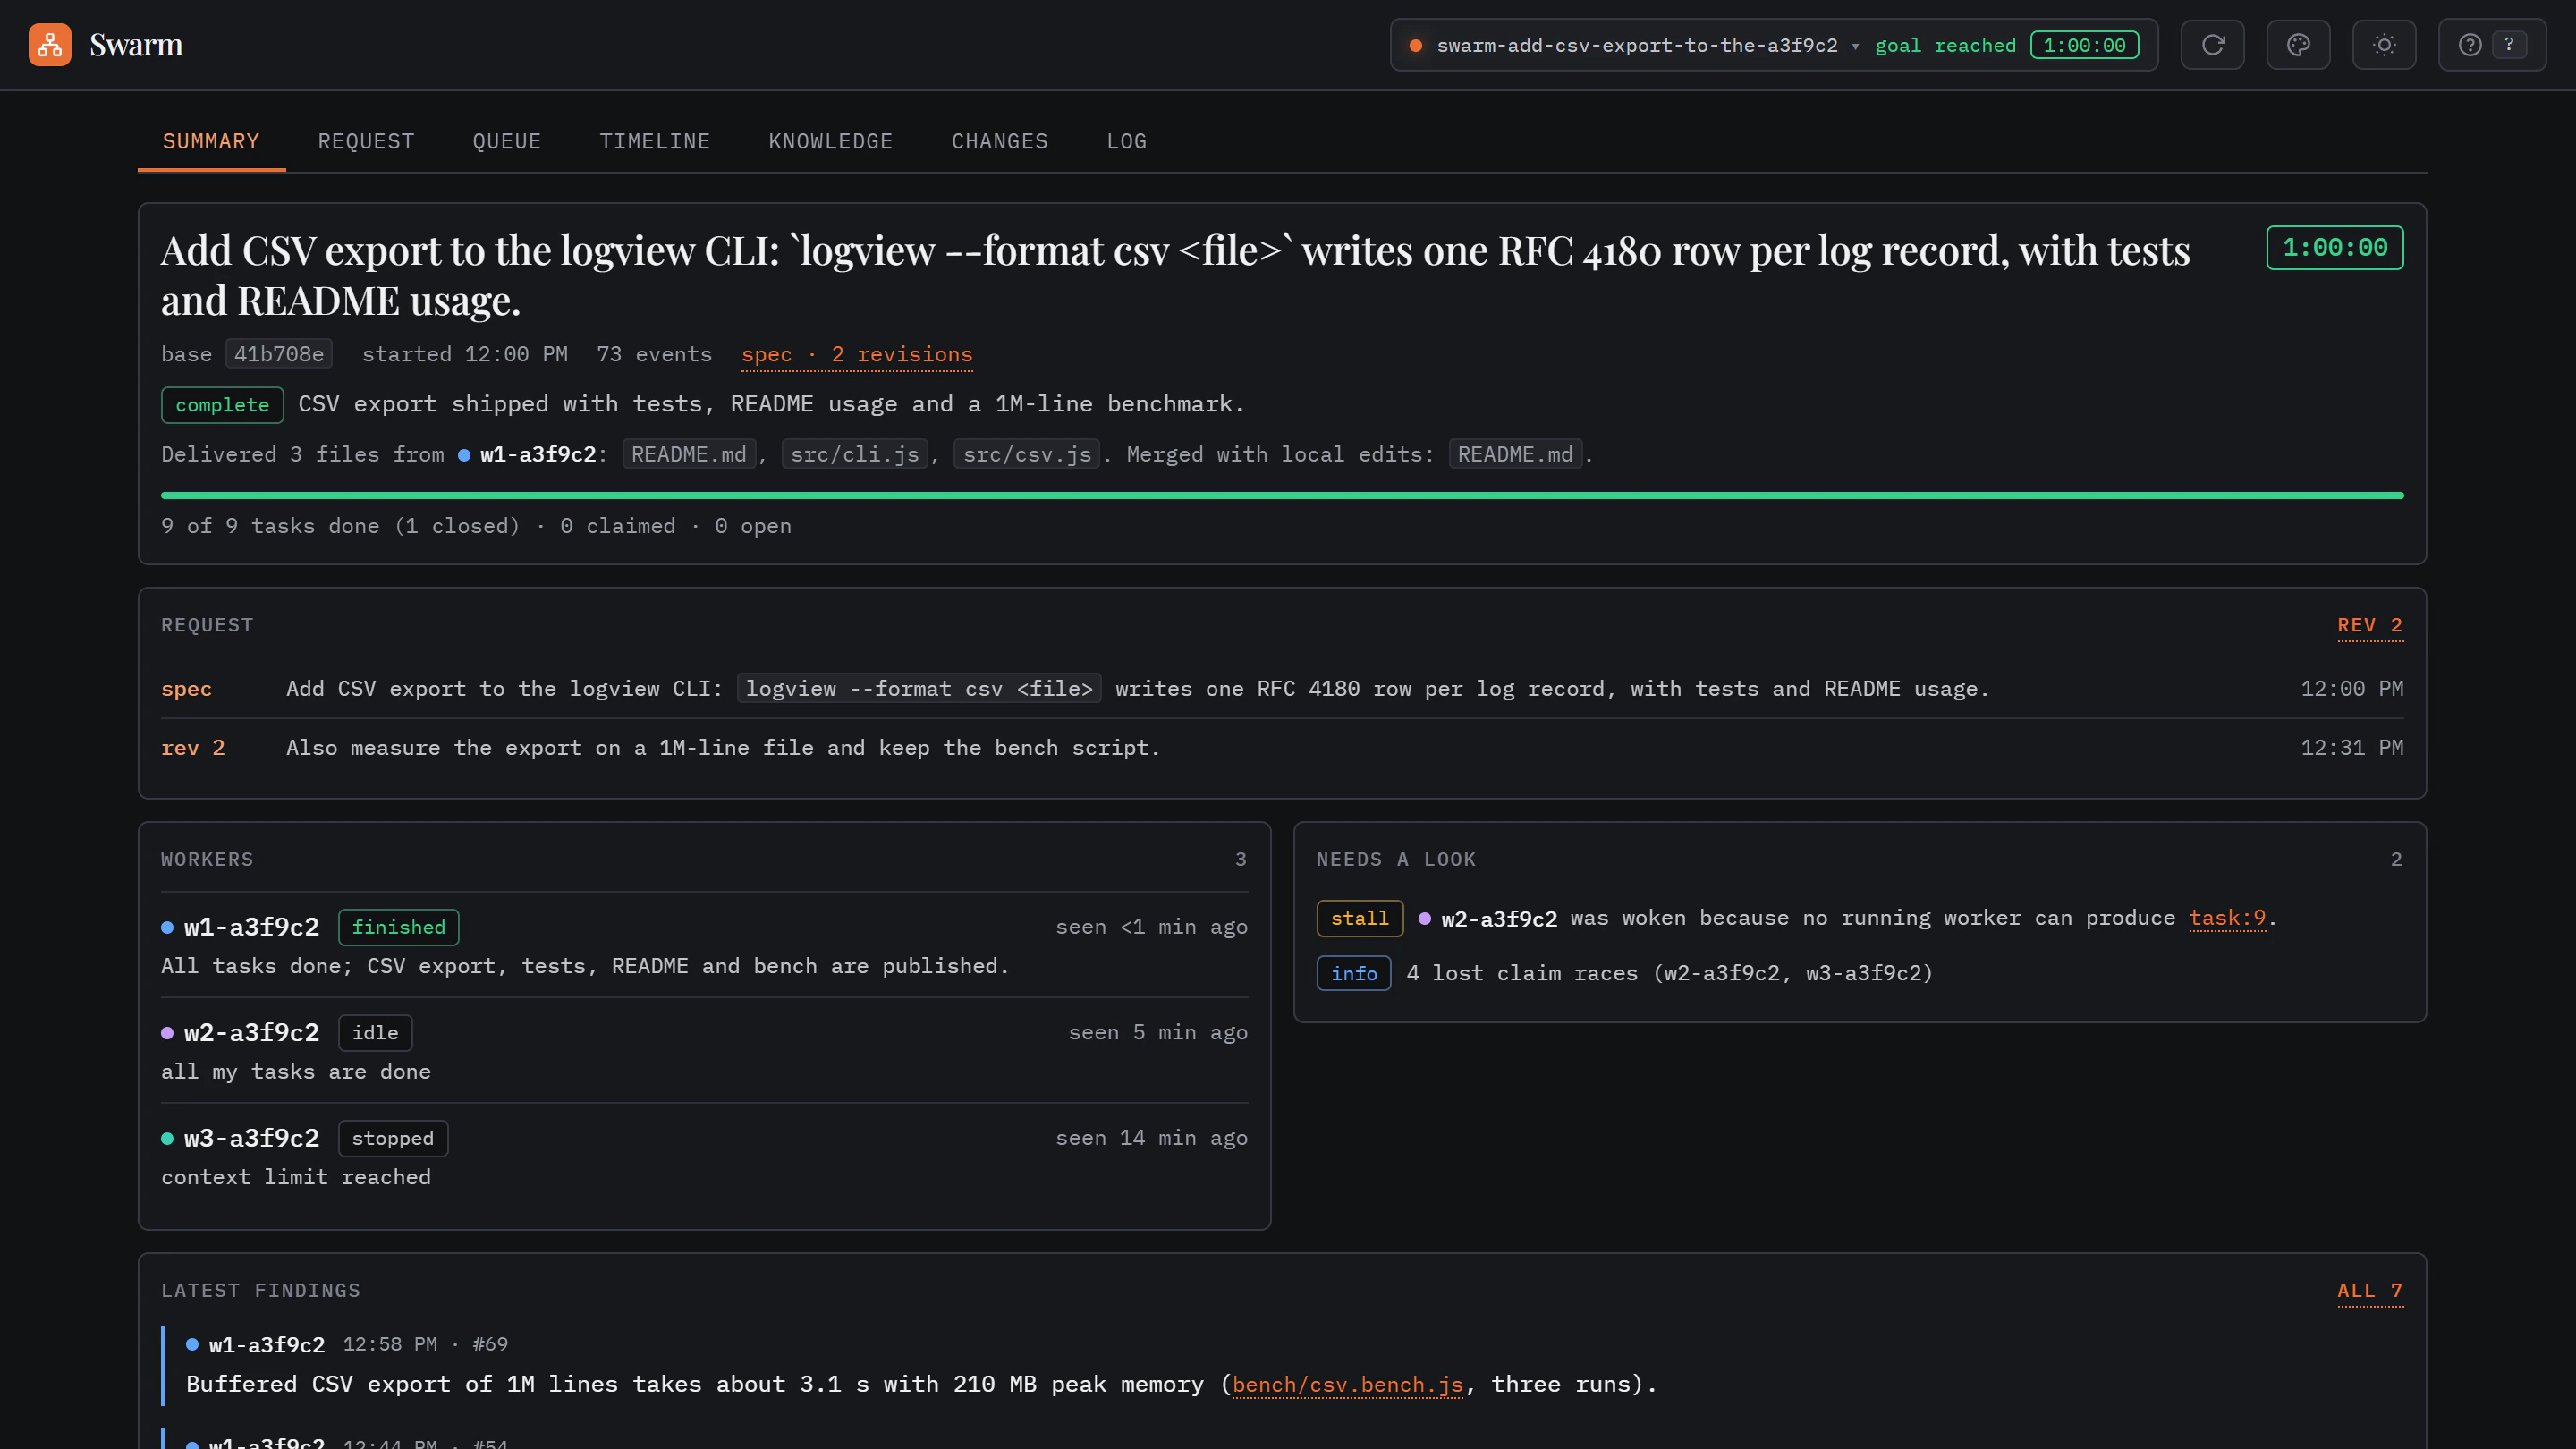Click the 'spec' row label in Request
Viewport: 2576px width, 1449px height.
point(186,689)
